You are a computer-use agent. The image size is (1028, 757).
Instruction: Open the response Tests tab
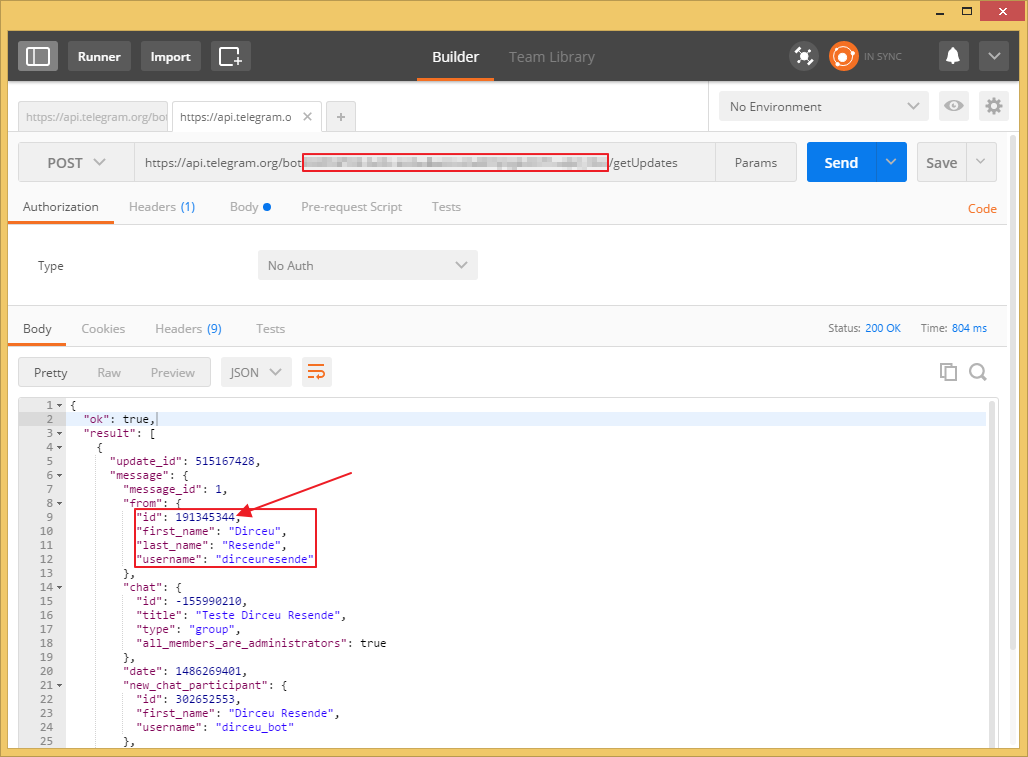pyautogui.click(x=271, y=329)
